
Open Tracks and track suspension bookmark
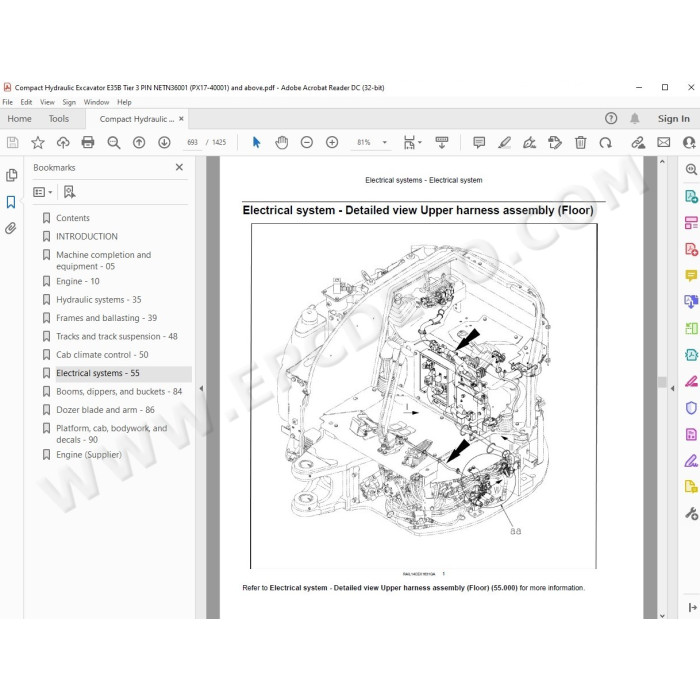pos(117,336)
